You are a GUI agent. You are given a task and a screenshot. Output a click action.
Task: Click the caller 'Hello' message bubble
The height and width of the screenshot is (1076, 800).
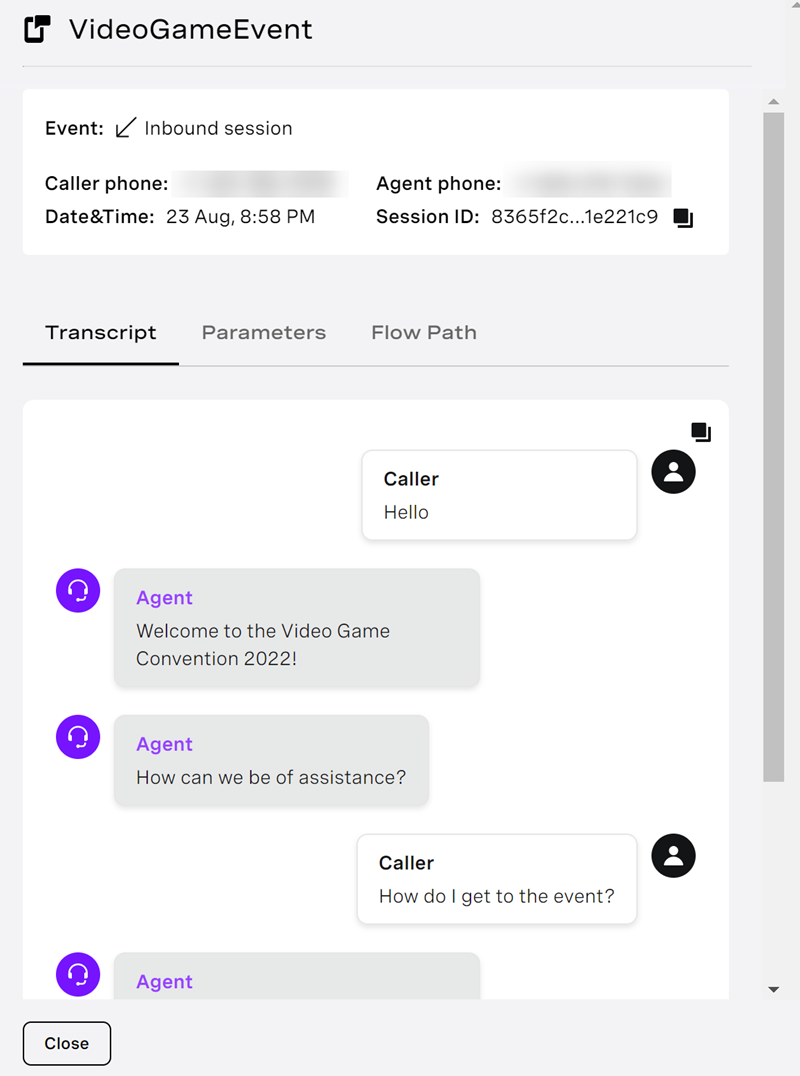click(x=499, y=495)
